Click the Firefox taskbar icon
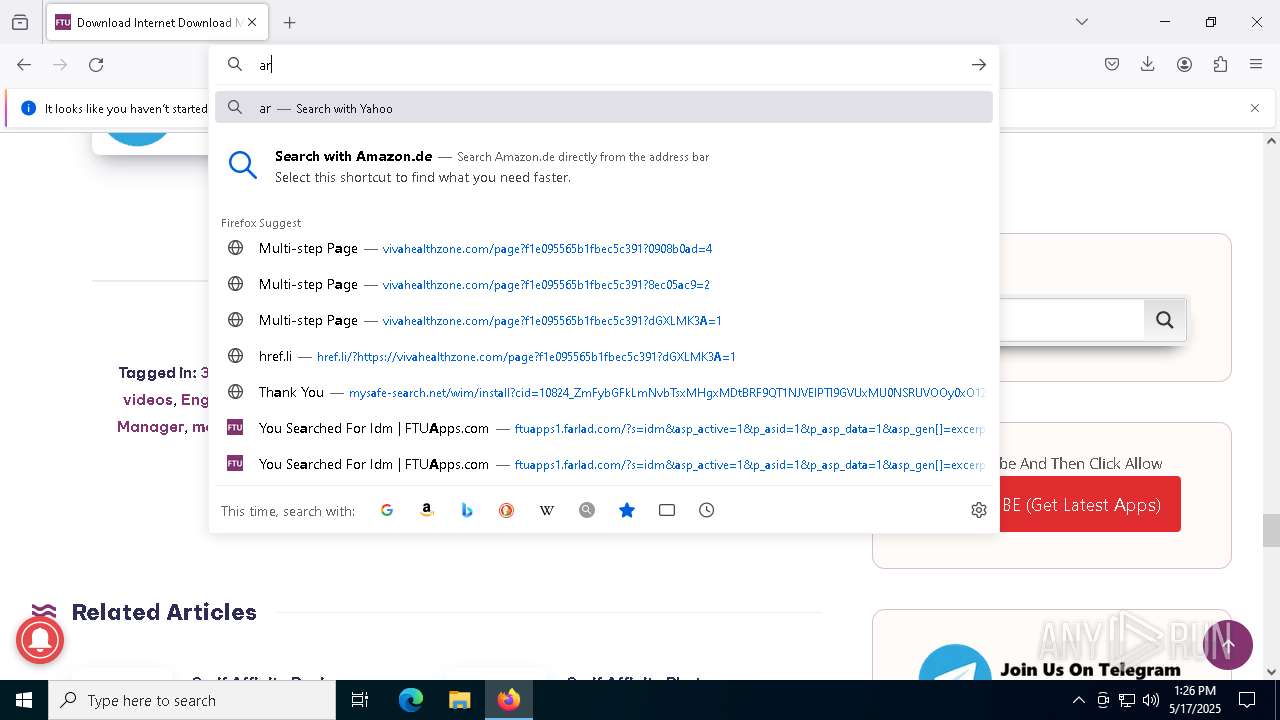The image size is (1280, 720). (x=509, y=700)
